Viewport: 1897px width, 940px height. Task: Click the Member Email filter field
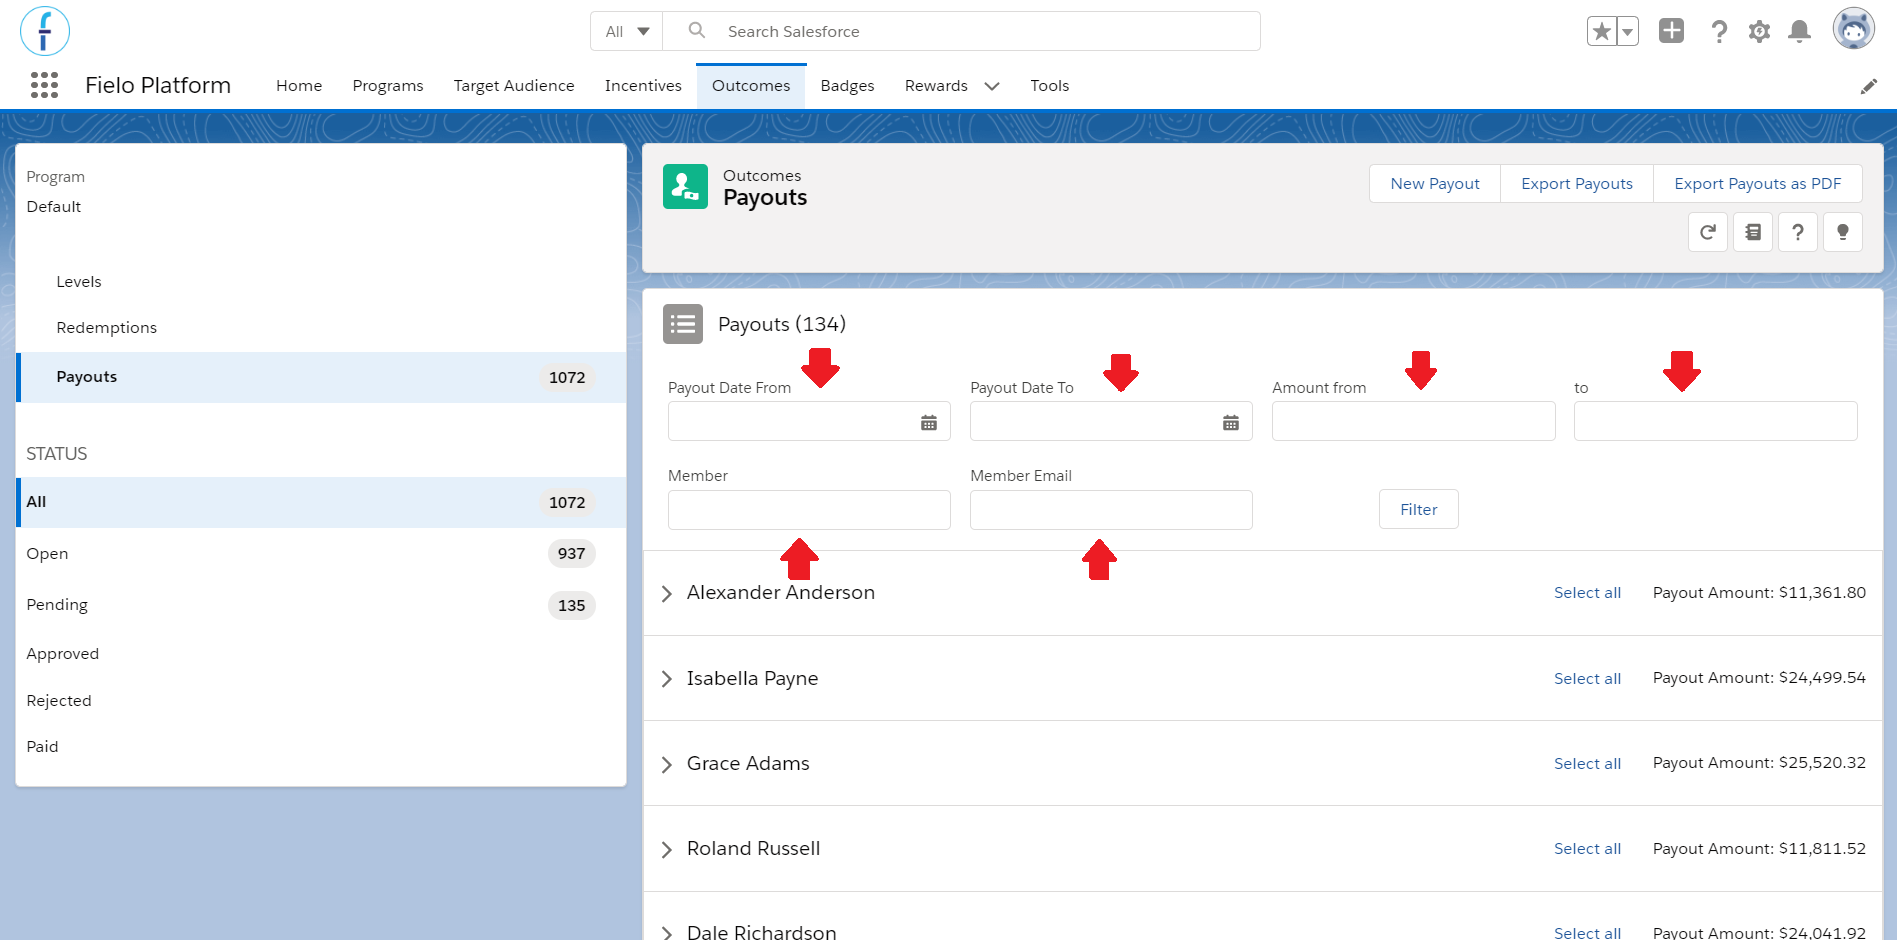(x=1111, y=510)
